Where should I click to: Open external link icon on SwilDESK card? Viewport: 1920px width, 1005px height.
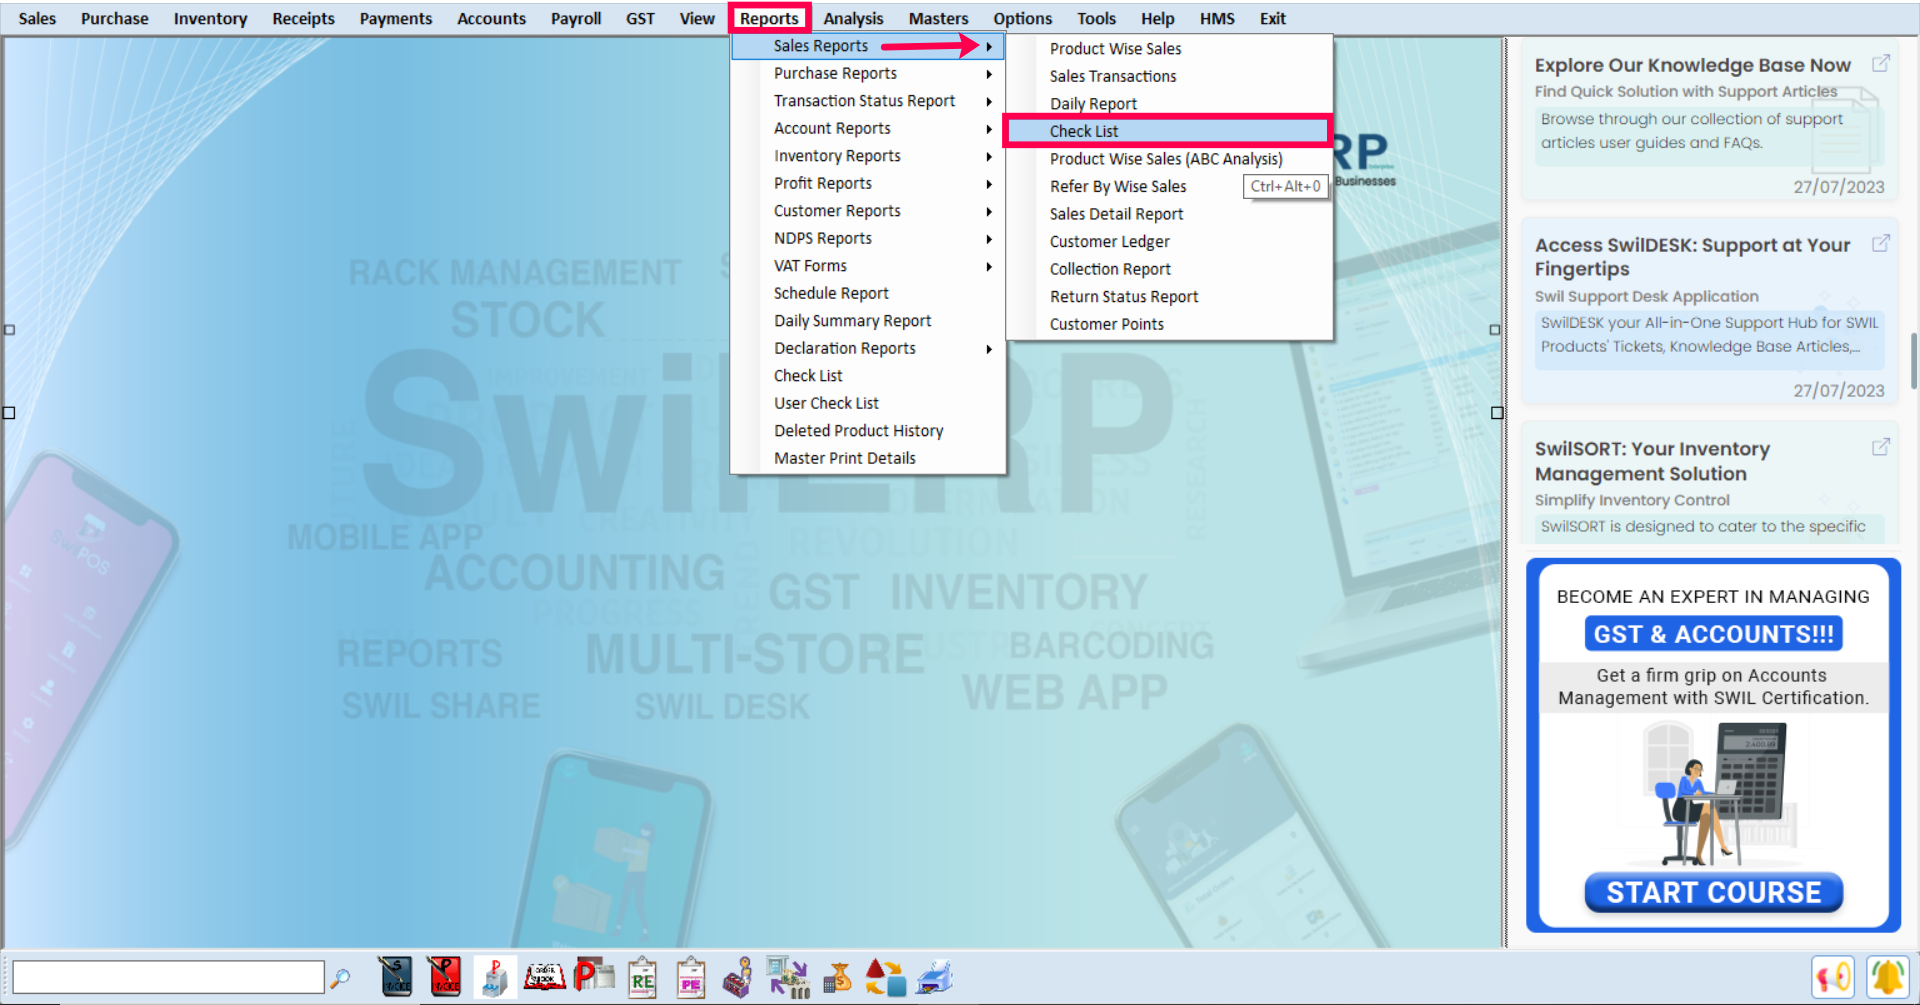point(1880,243)
